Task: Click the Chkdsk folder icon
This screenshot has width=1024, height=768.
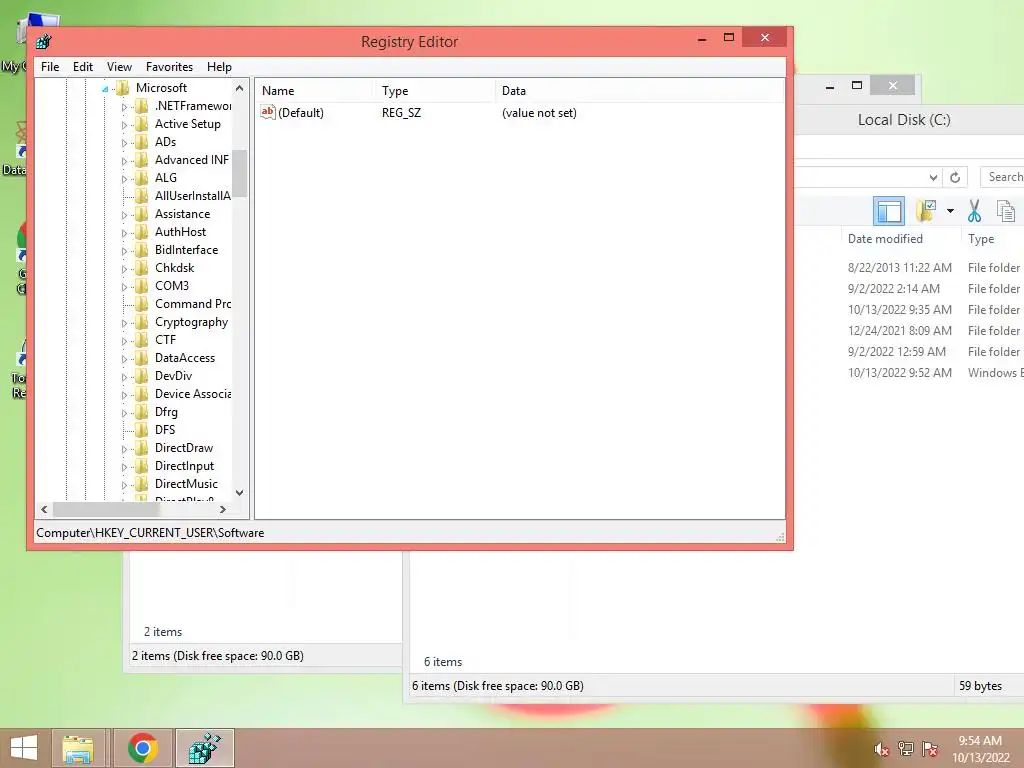Action: pos(141,268)
